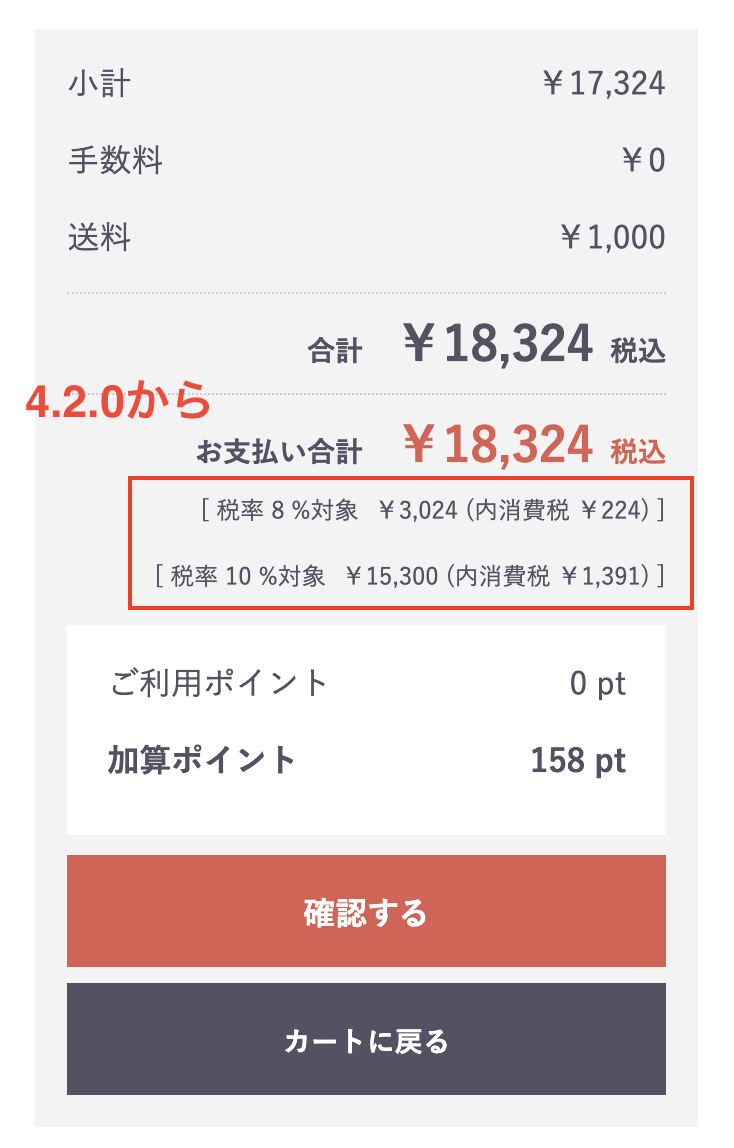The height and width of the screenshot is (1148, 734).
Task: Click the fee amount ￥0
Action: tap(642, 160)
